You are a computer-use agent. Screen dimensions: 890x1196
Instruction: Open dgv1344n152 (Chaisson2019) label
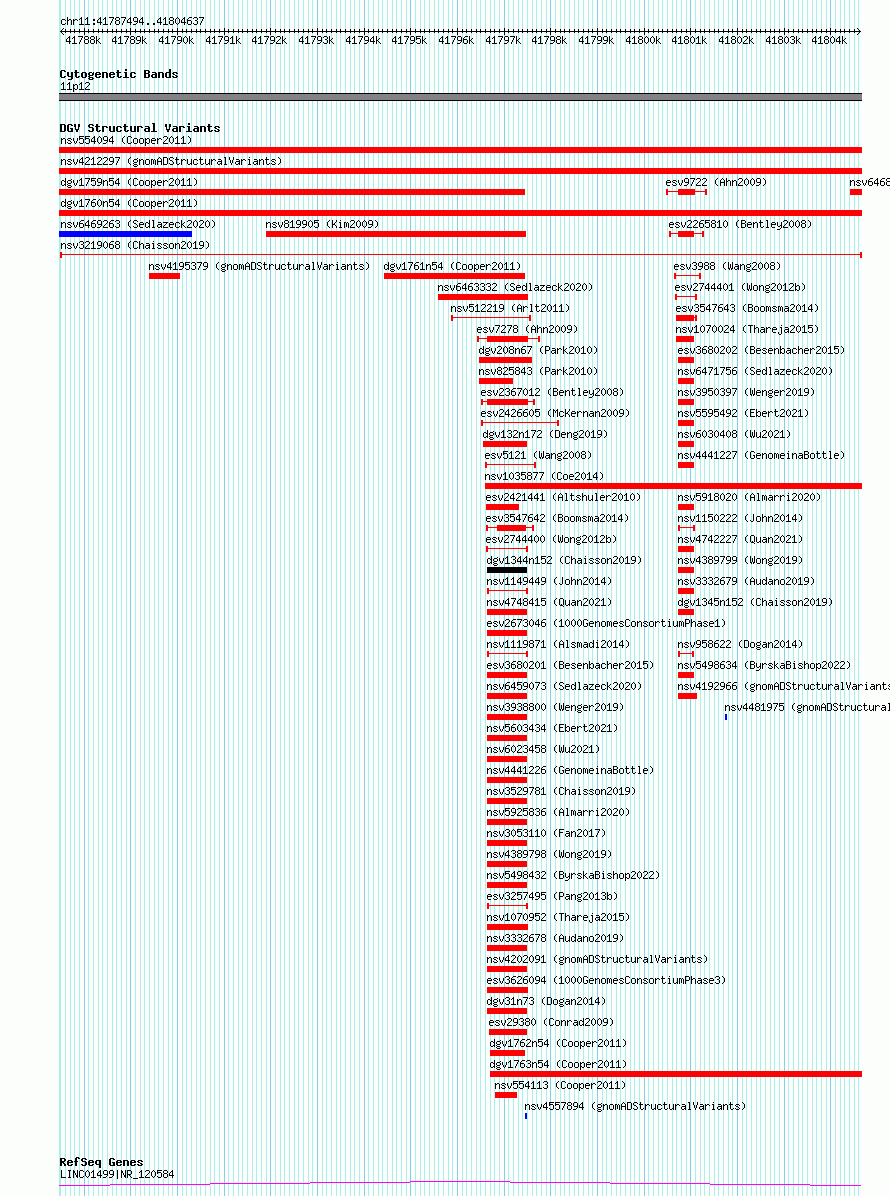click(564, 560)
